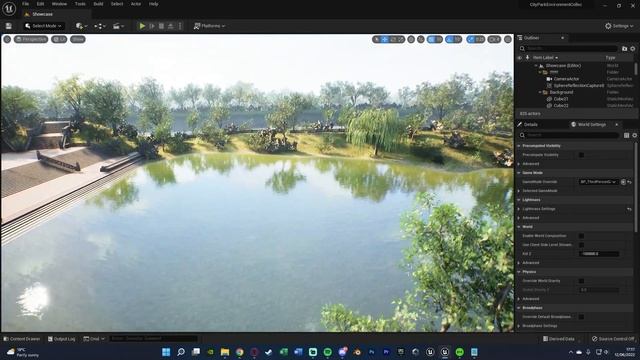Open the Lit view mode dropdown
The width and height of the screenshot is (640, 360).
tap(60, 39)
